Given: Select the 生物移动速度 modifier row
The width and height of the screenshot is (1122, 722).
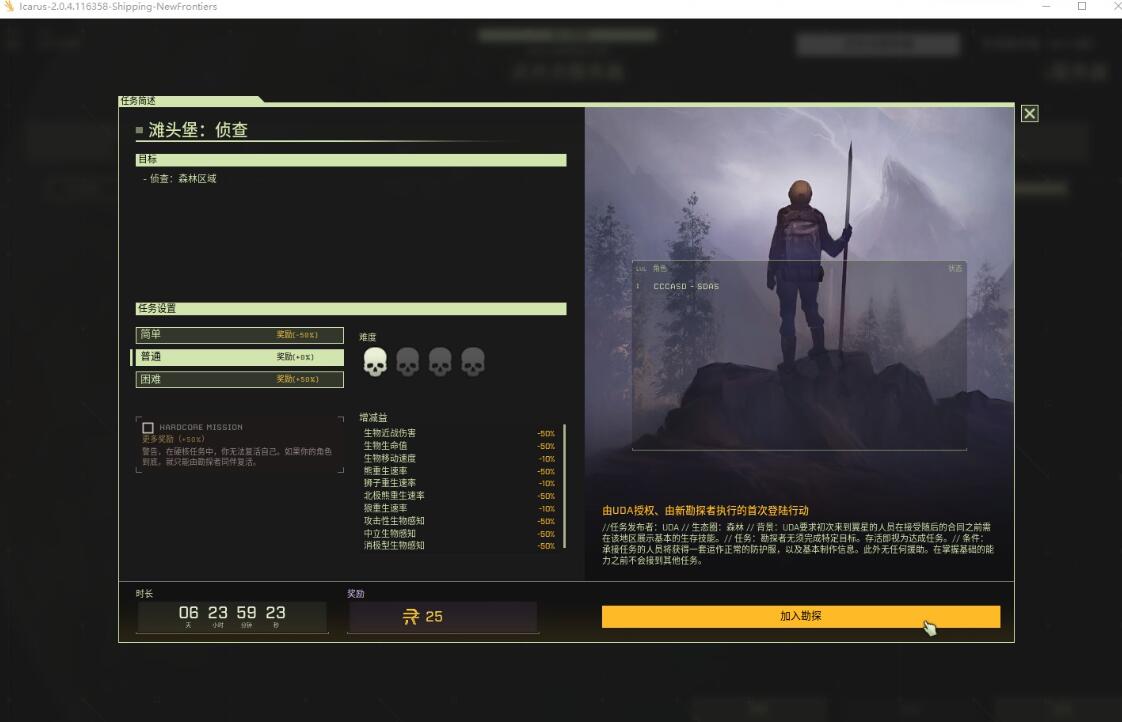Looking at the screenshot, I should (x=459, y=459).
